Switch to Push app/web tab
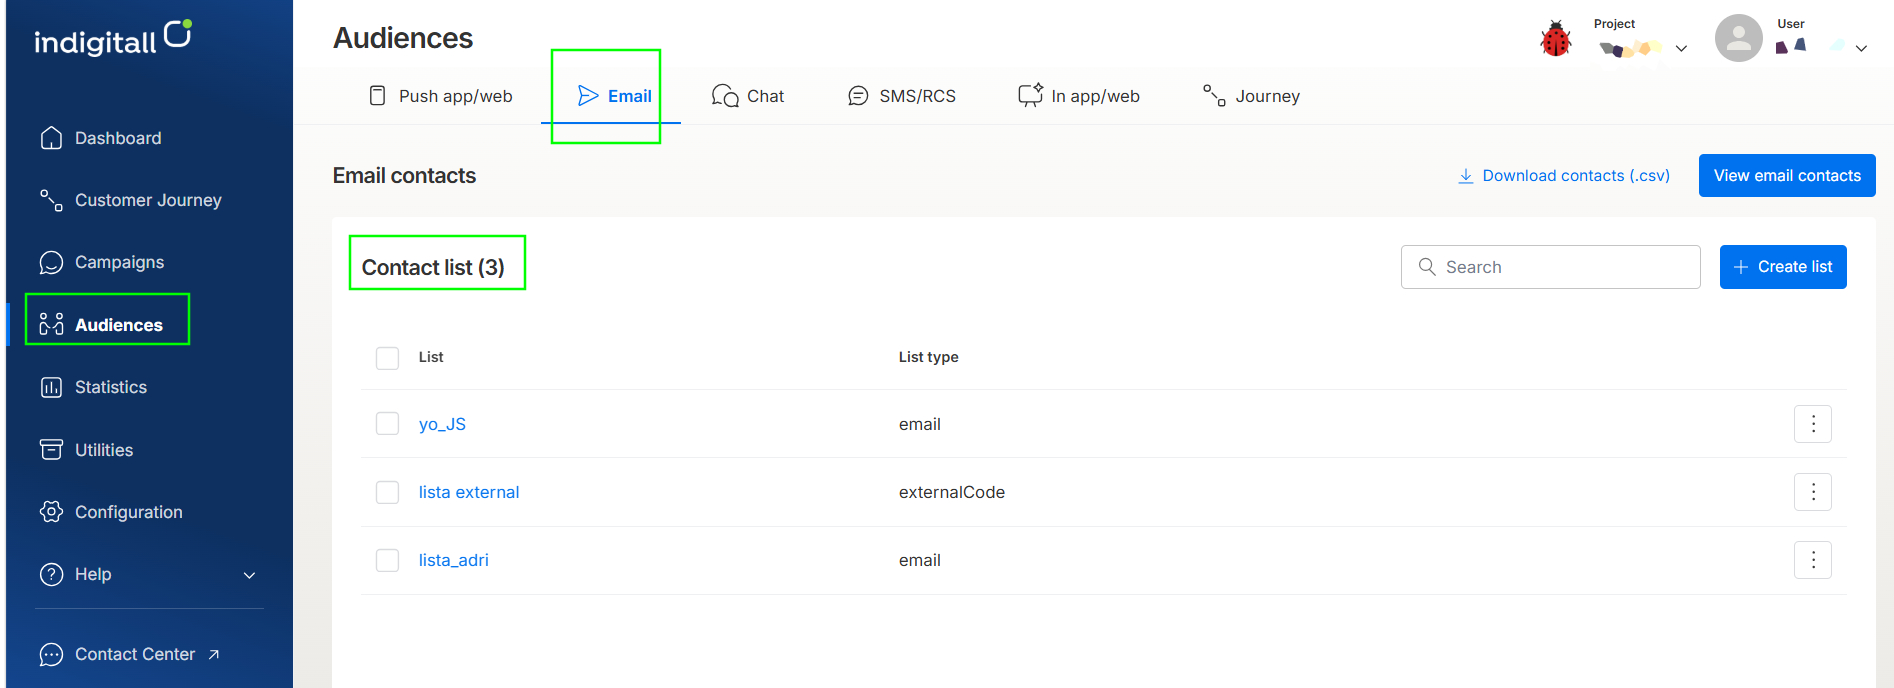 click(441, 96)
